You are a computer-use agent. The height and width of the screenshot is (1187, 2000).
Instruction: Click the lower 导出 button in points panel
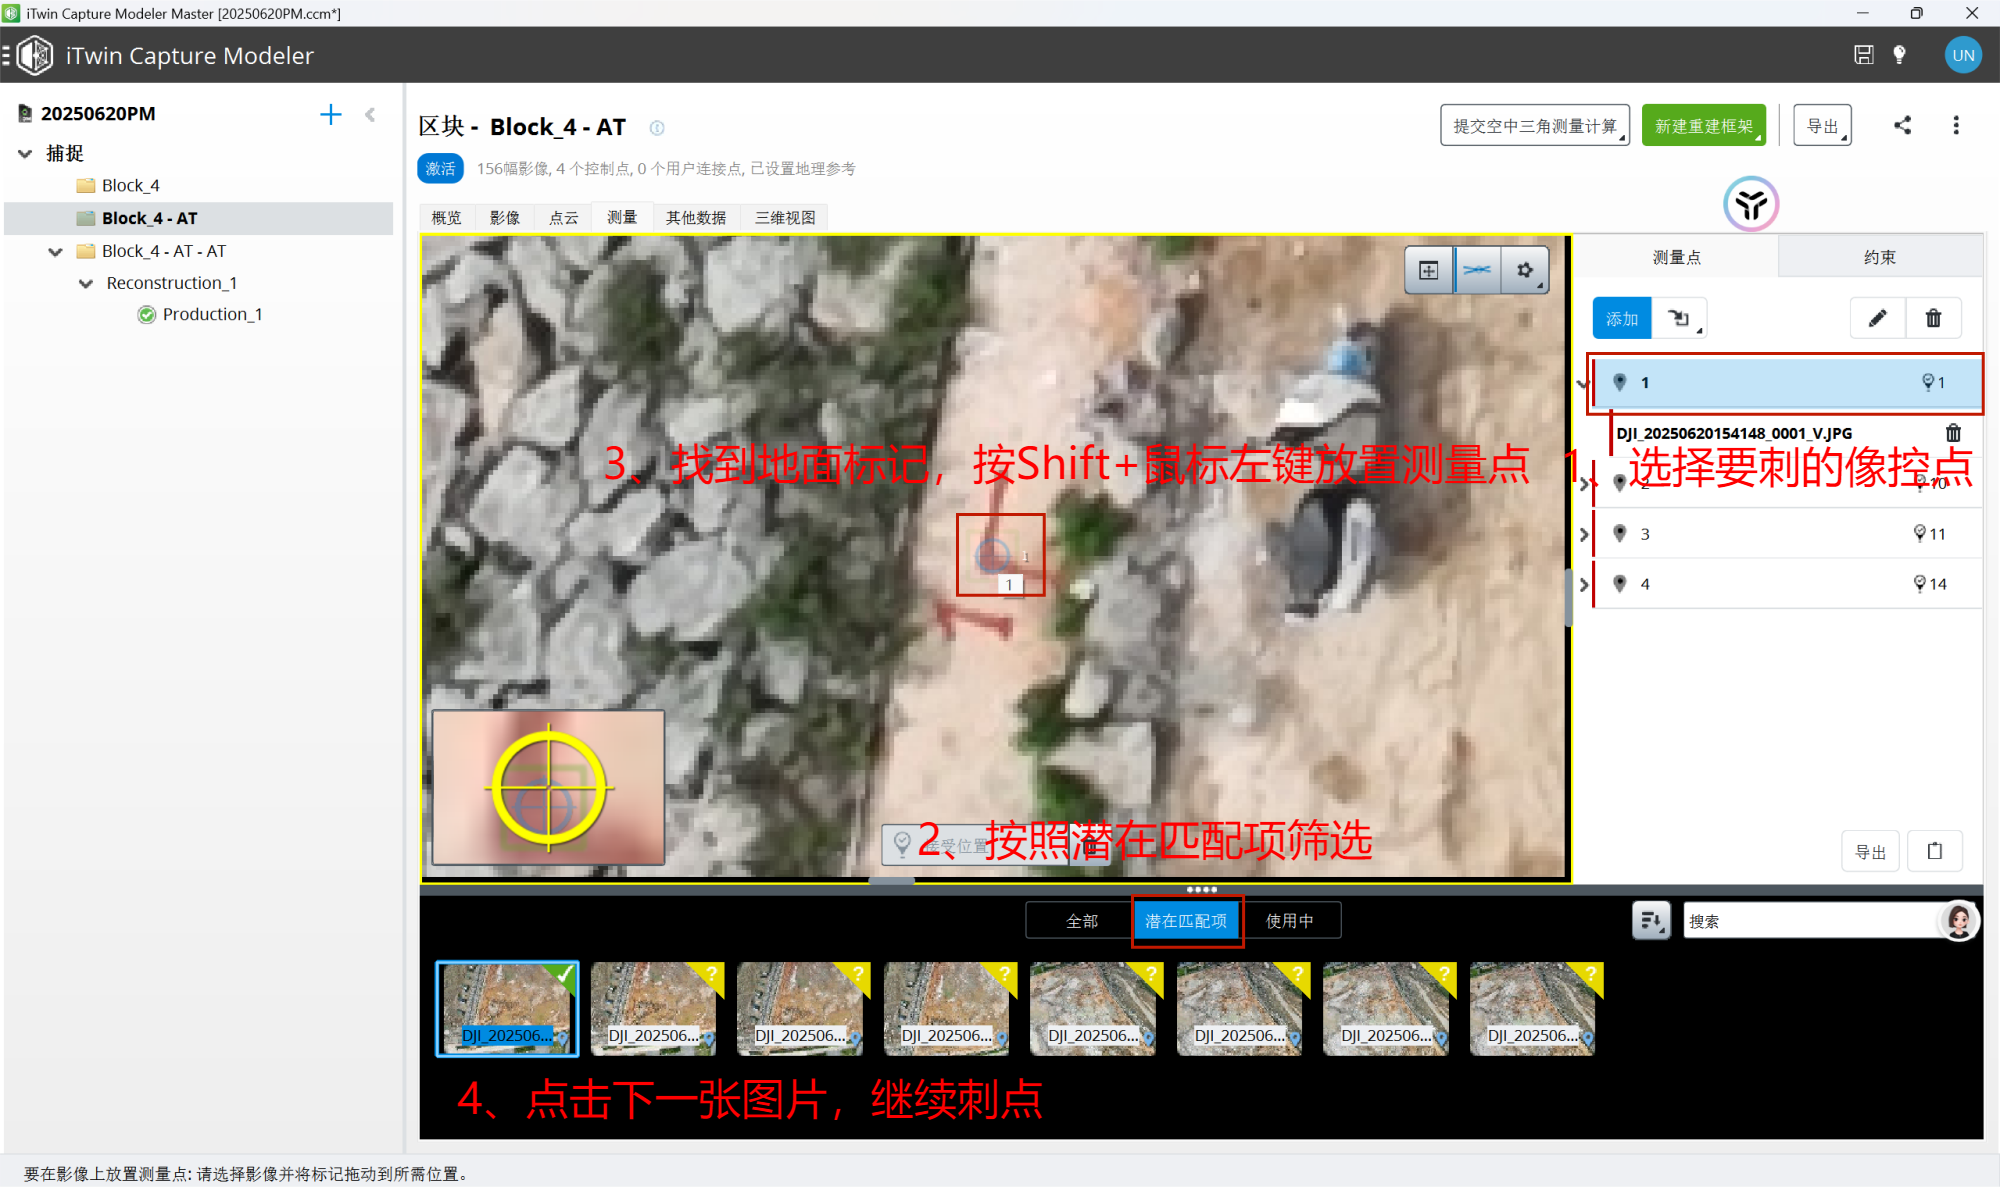1870,851
